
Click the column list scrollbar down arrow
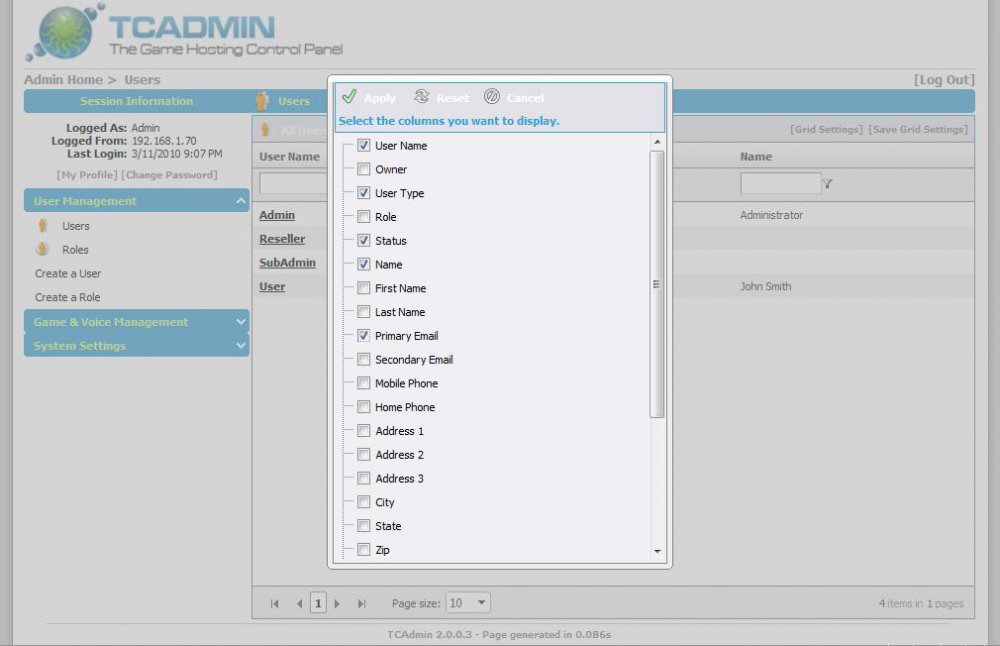click(657, 551)
